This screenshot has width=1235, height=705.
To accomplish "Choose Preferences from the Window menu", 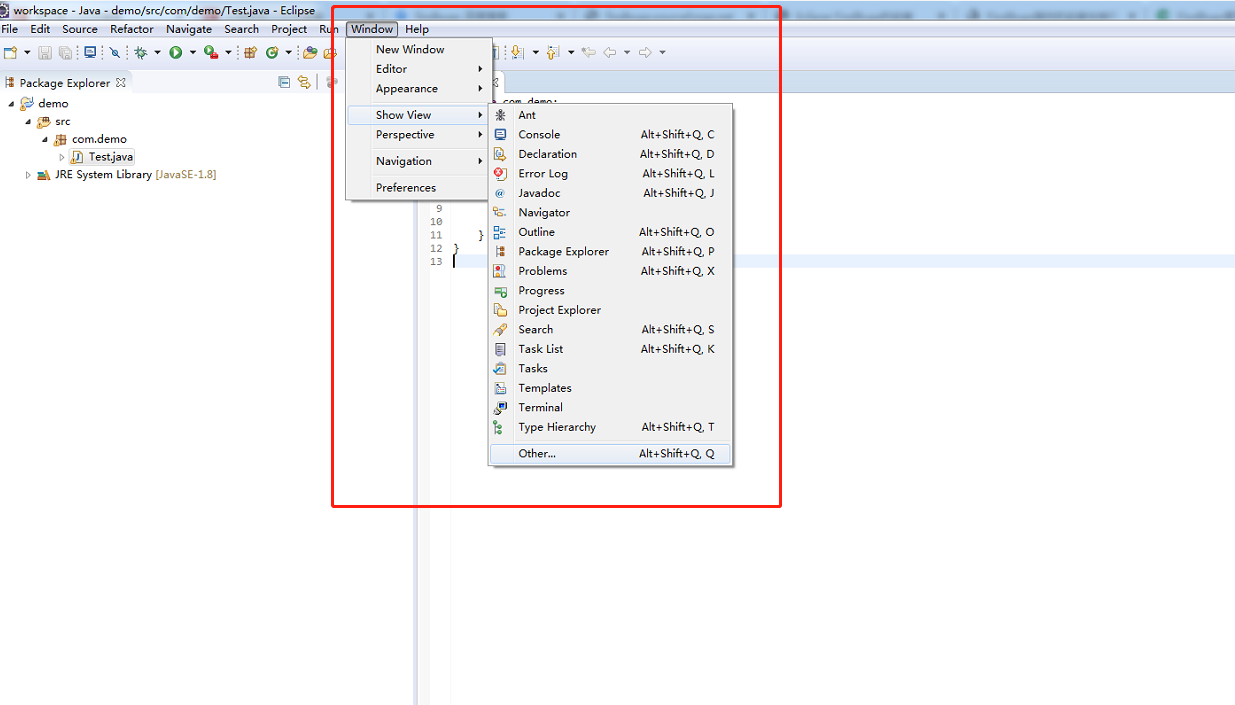I will [404, 187].
